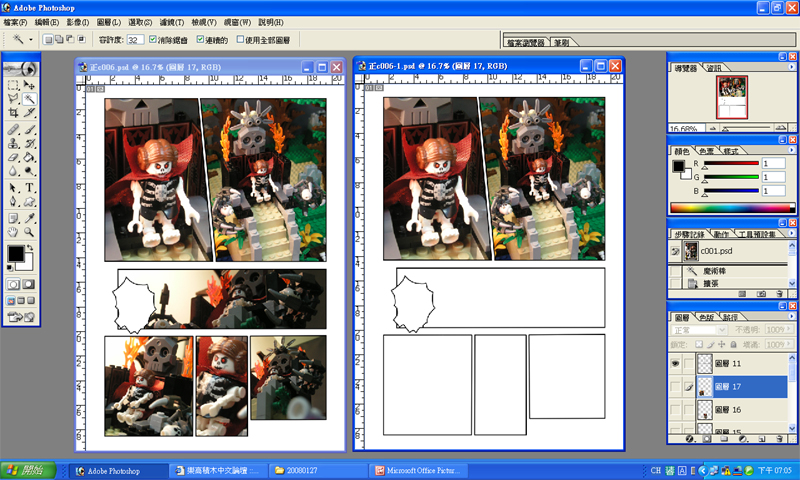Select the Slice tool
Screen dimensions: 800x480
29,112
